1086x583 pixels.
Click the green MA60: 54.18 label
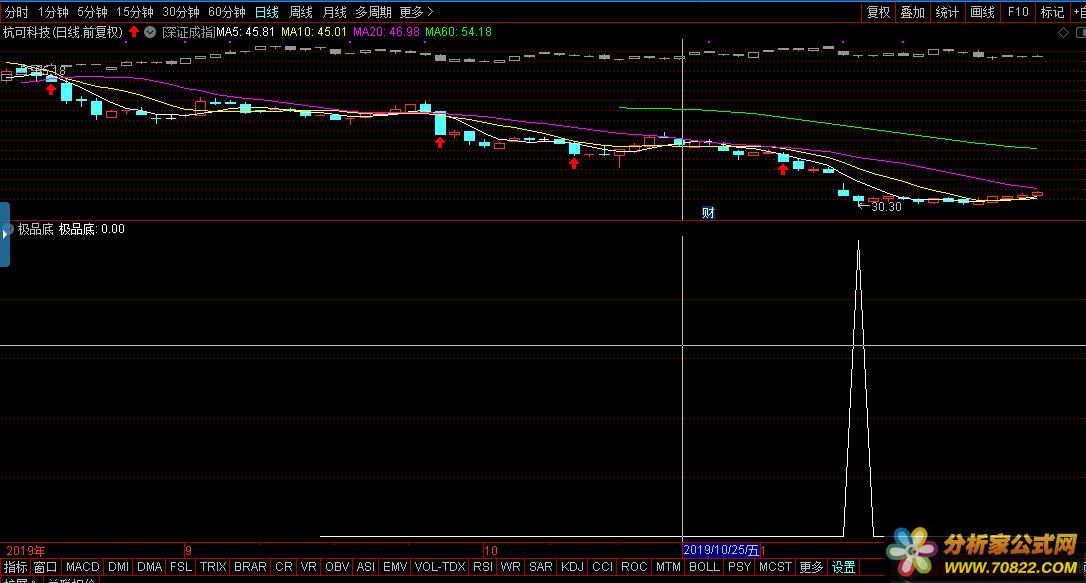tap(459, 32)
